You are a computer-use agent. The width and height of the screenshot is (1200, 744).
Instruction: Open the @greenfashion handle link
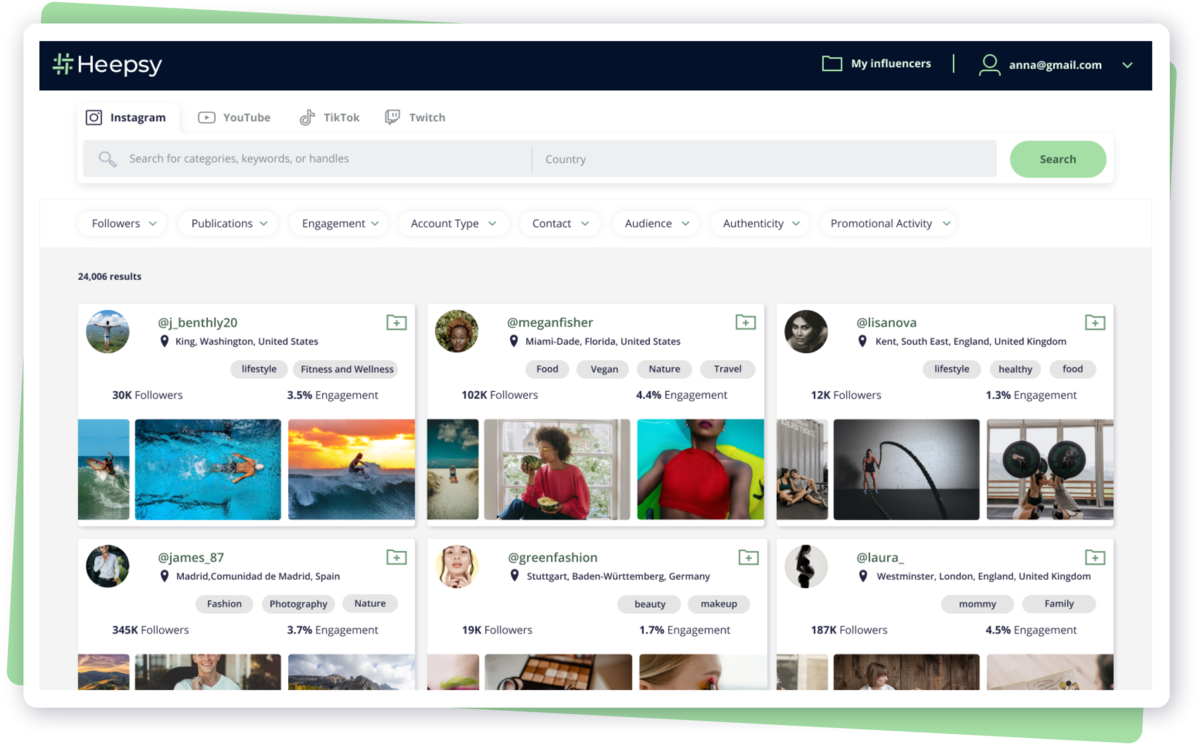pos(552,557)
